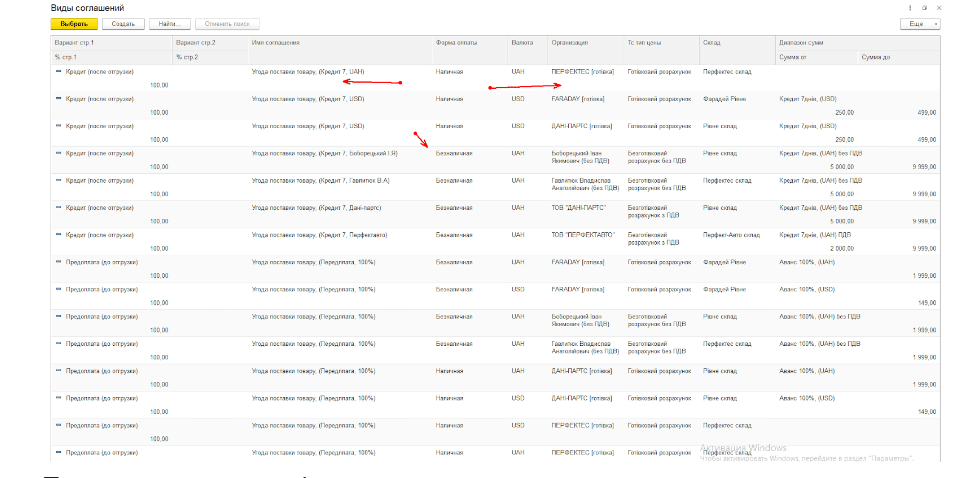Click the window restore icon in title bar
The width and height of the screenshot is (959, 478).
[924, 7]
